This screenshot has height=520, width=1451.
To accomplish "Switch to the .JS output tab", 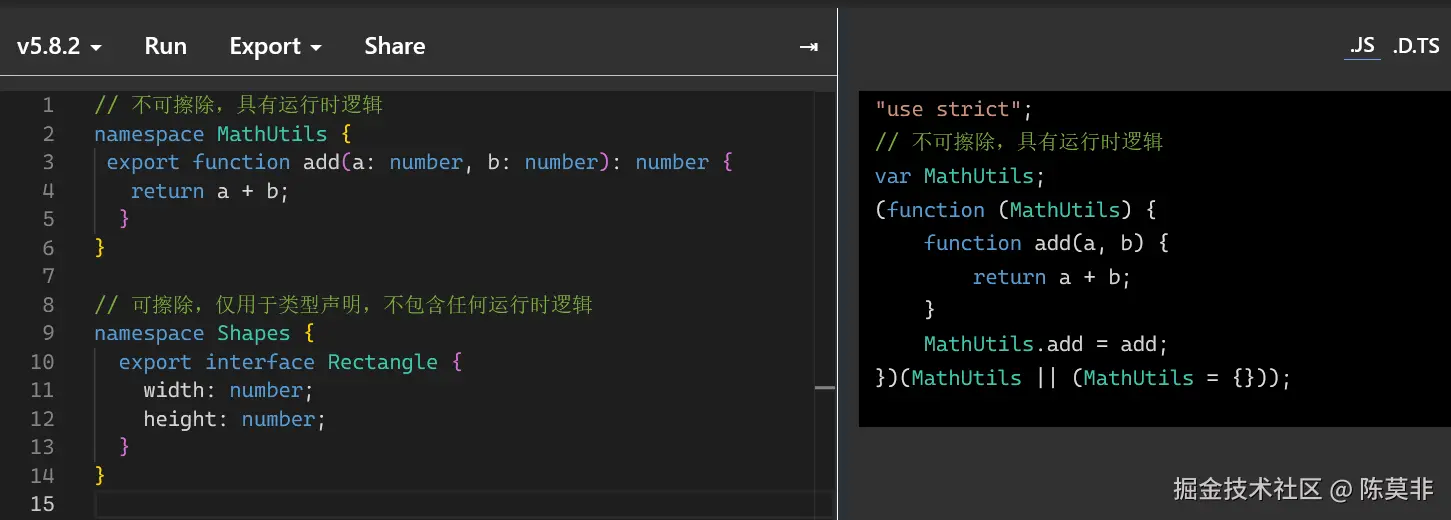I will pyautogui.click(x=1362, y=46).
